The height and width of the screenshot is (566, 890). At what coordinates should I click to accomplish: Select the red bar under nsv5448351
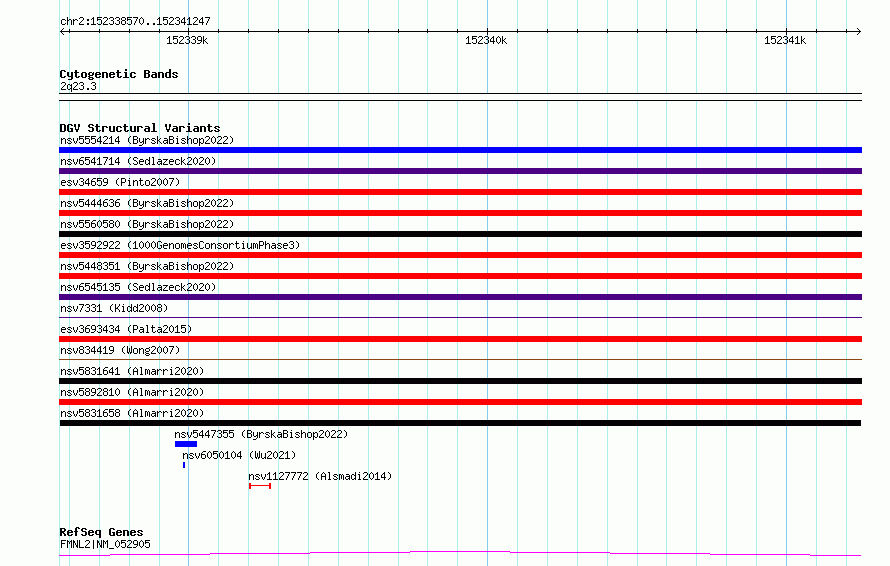point(460,276)
